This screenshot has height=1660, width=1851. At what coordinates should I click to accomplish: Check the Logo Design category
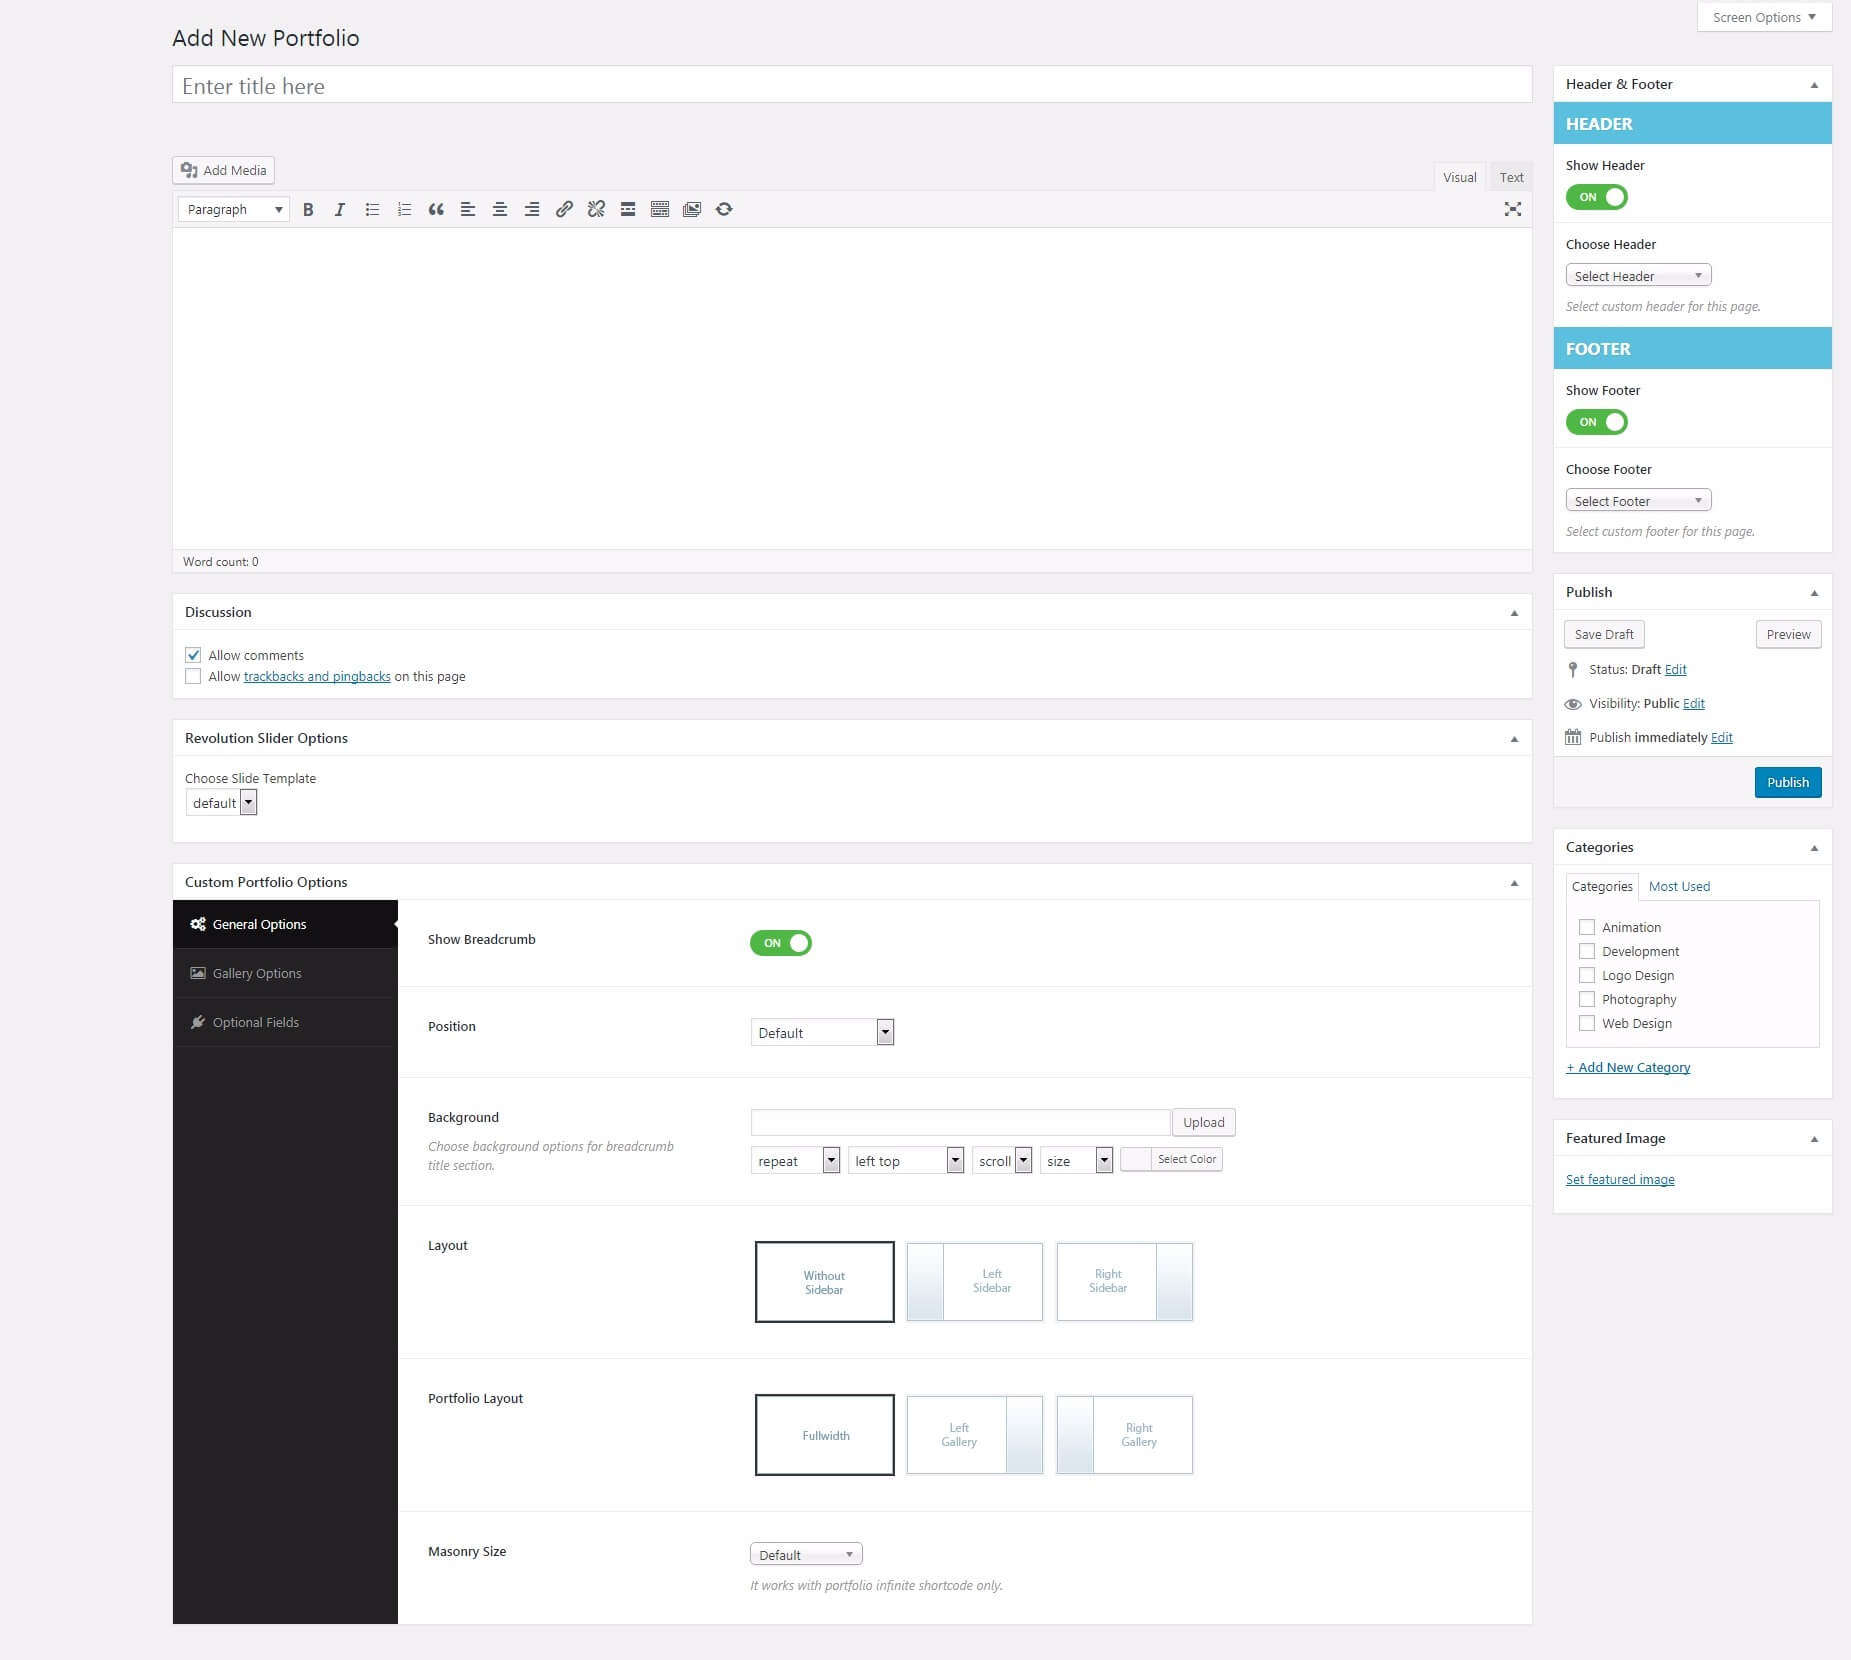tap(1587, 975)
